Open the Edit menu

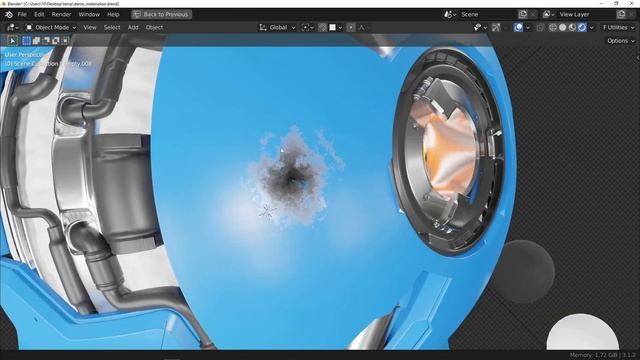tap(39, 14)
